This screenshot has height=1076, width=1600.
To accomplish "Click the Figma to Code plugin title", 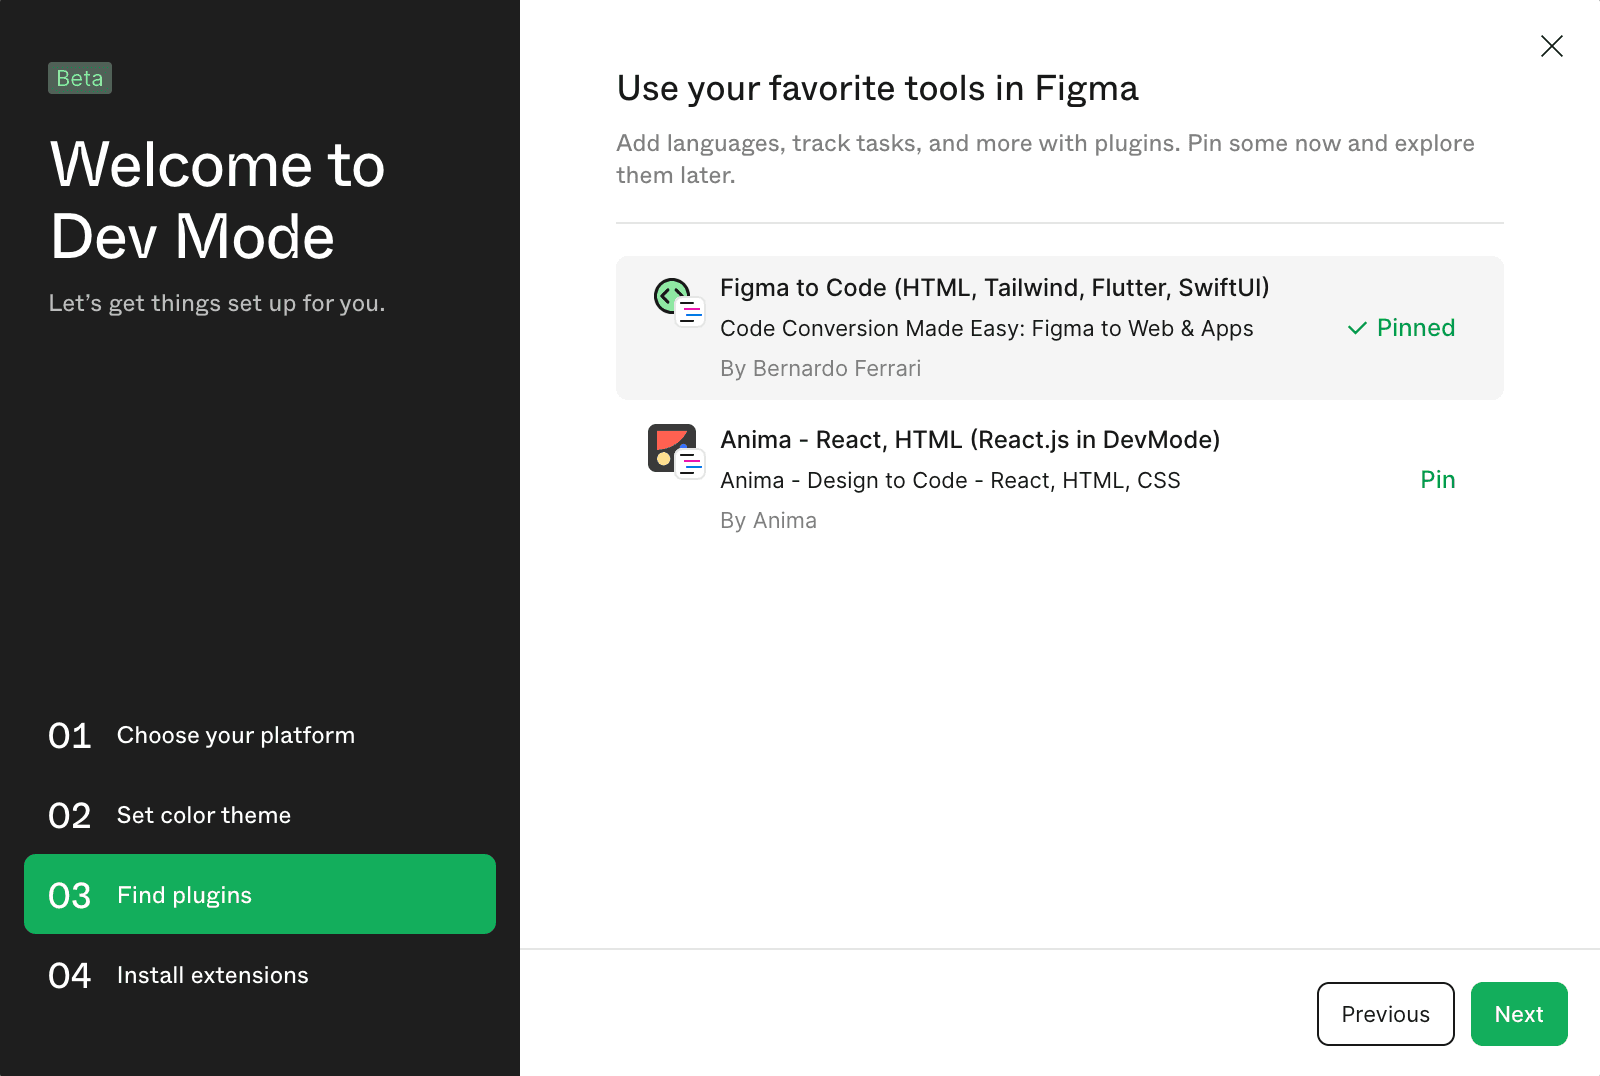I will coord(994,288).
